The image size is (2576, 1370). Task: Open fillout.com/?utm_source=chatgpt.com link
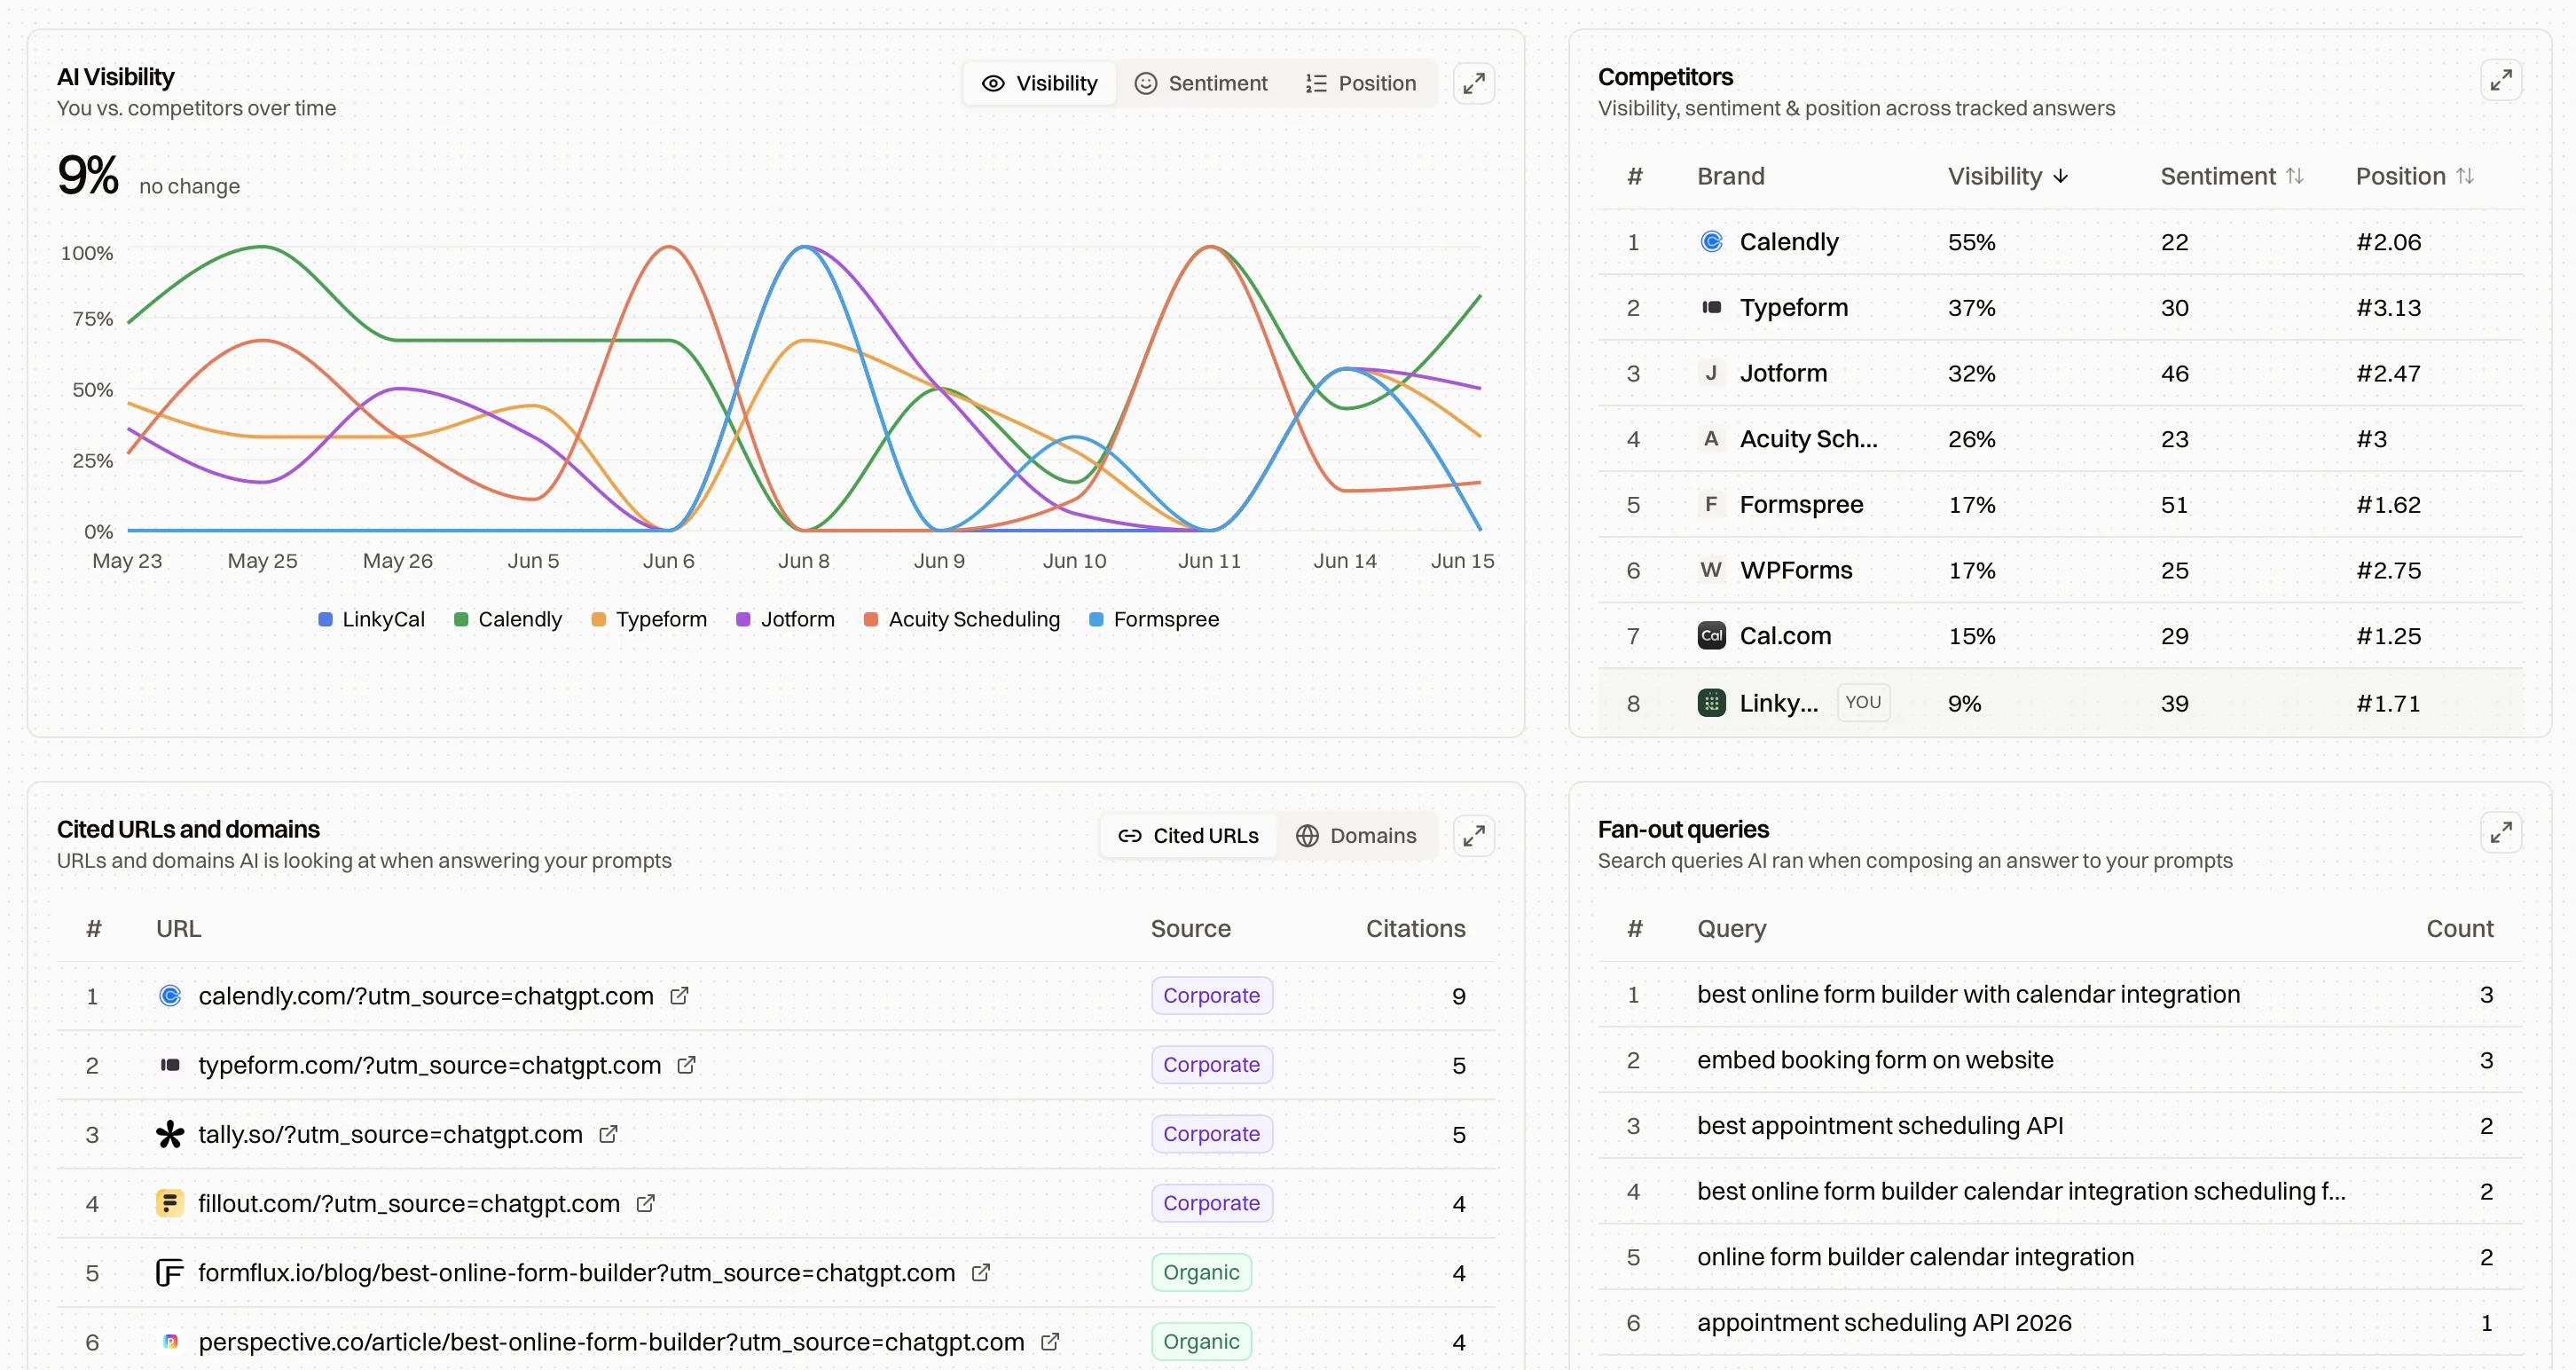tap(409, 1203)
